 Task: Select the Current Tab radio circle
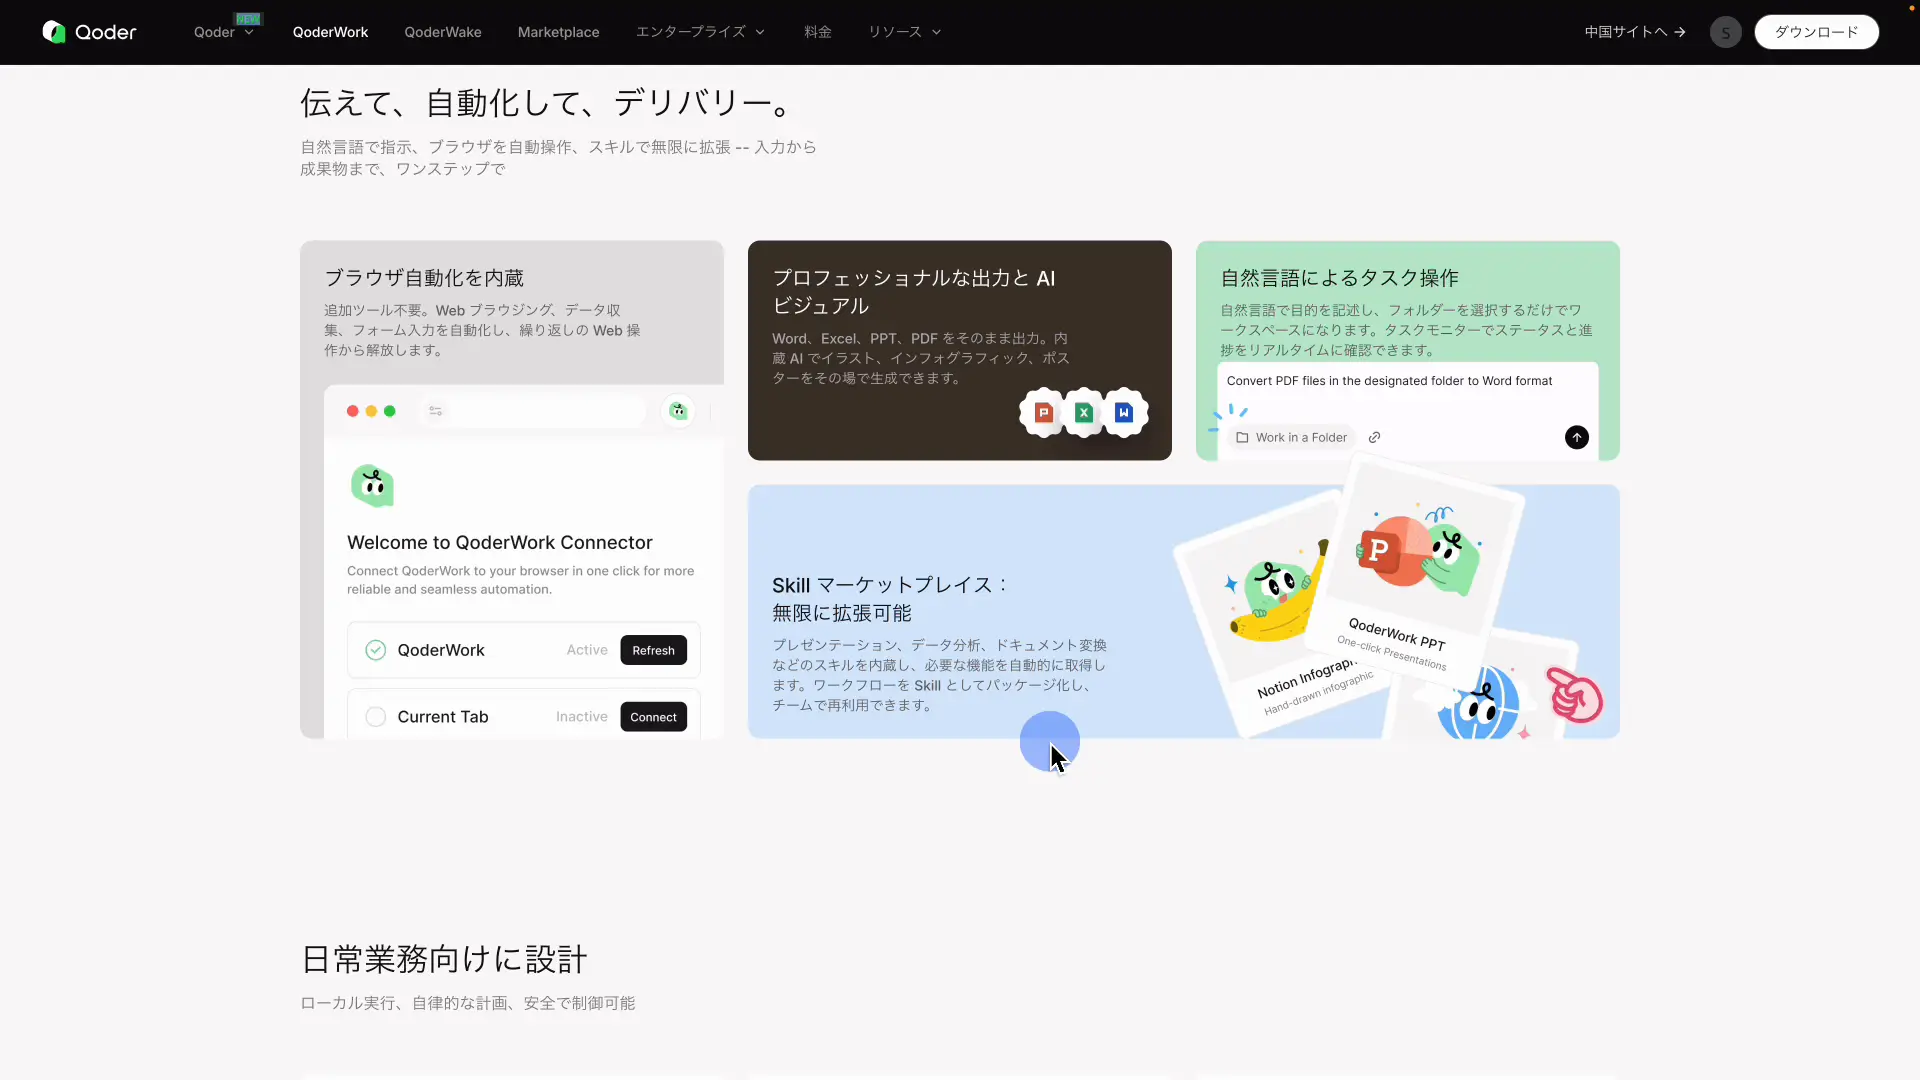375,717
